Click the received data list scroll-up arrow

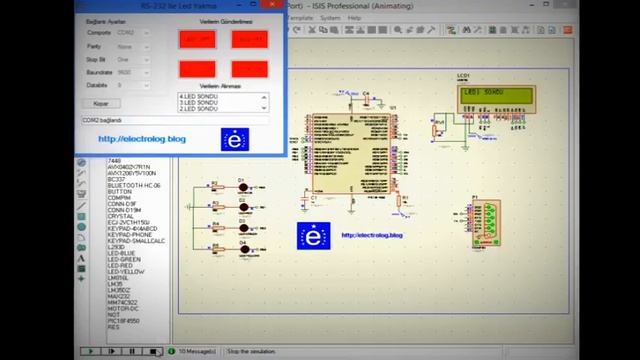264,97
